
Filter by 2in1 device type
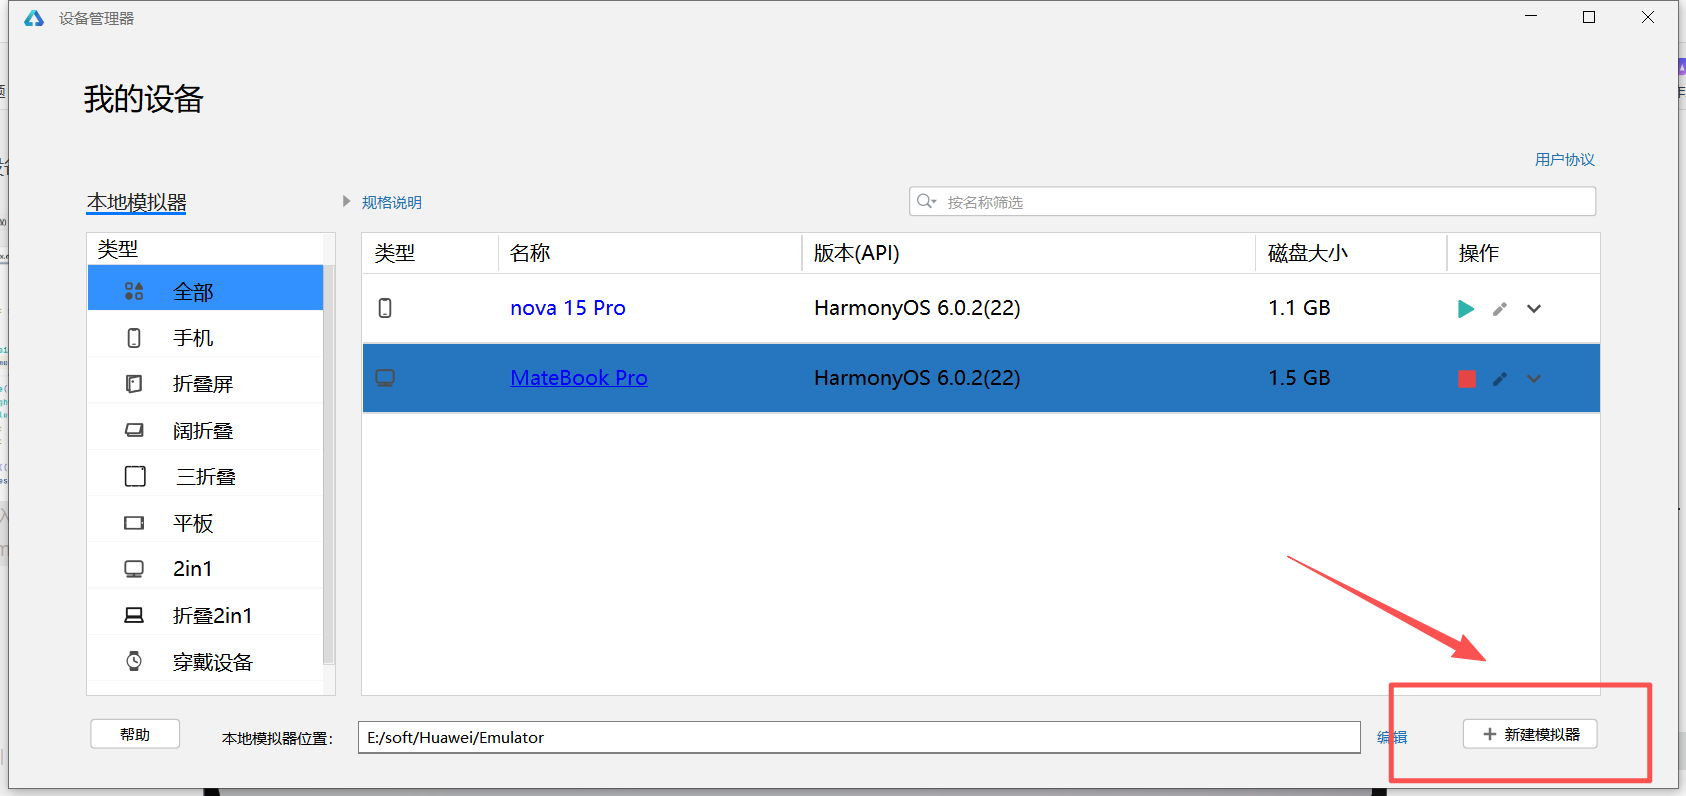[x=205, y=569]
